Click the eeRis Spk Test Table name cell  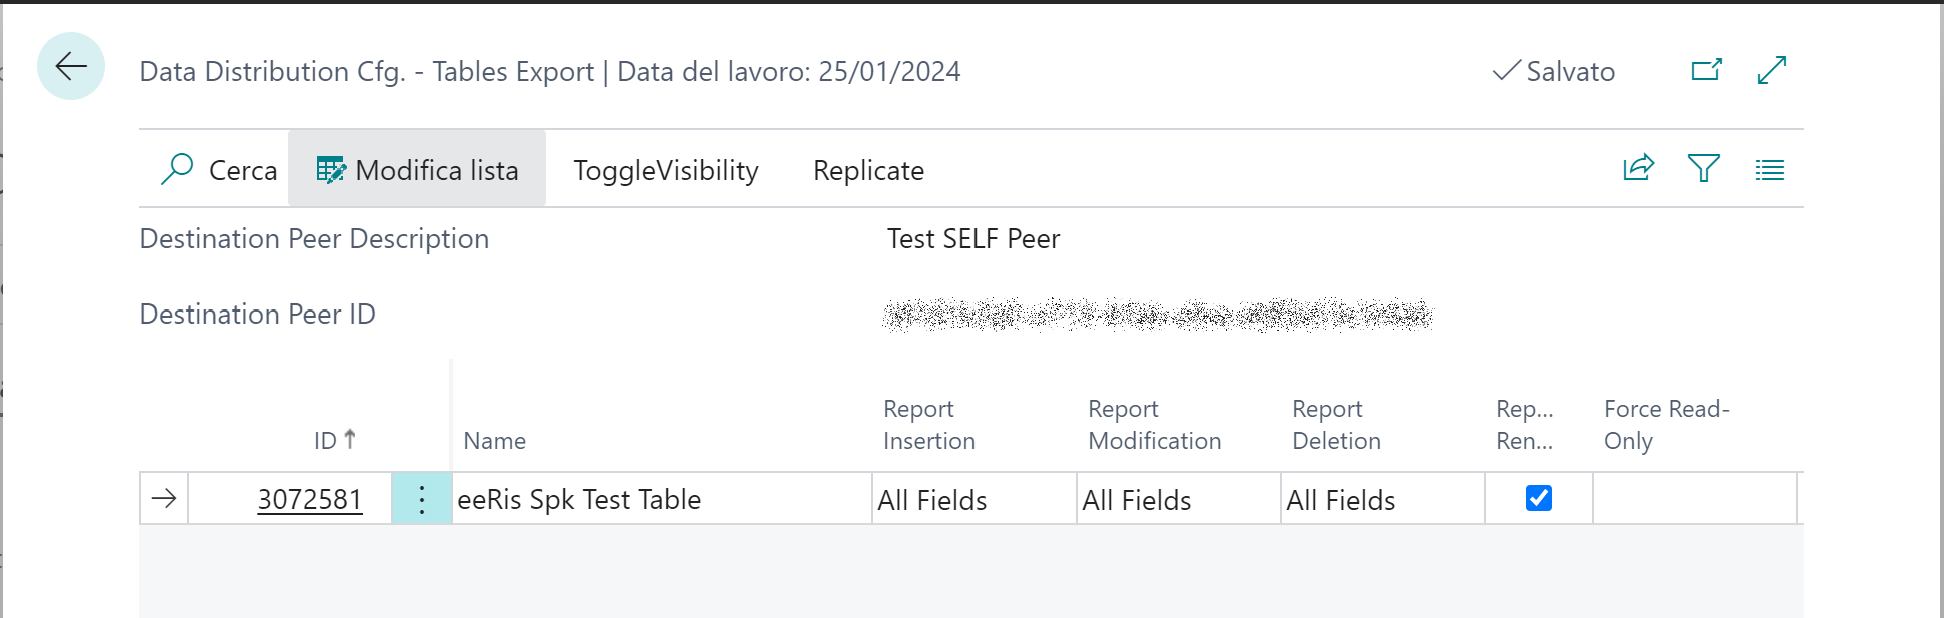tap(662, 499)
